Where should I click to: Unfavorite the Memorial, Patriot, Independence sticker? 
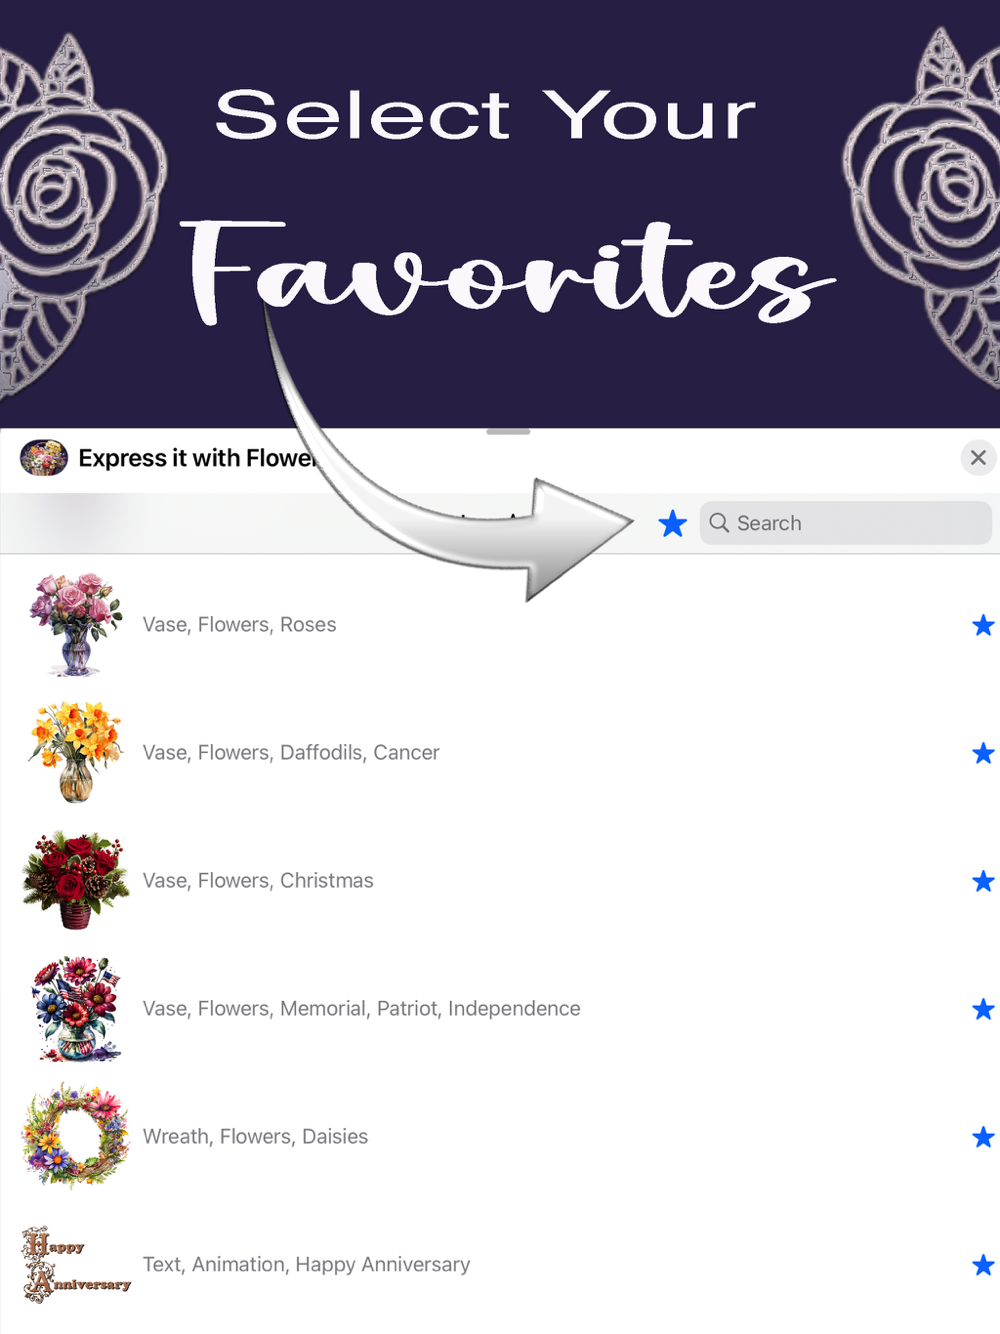point(983,1009)
